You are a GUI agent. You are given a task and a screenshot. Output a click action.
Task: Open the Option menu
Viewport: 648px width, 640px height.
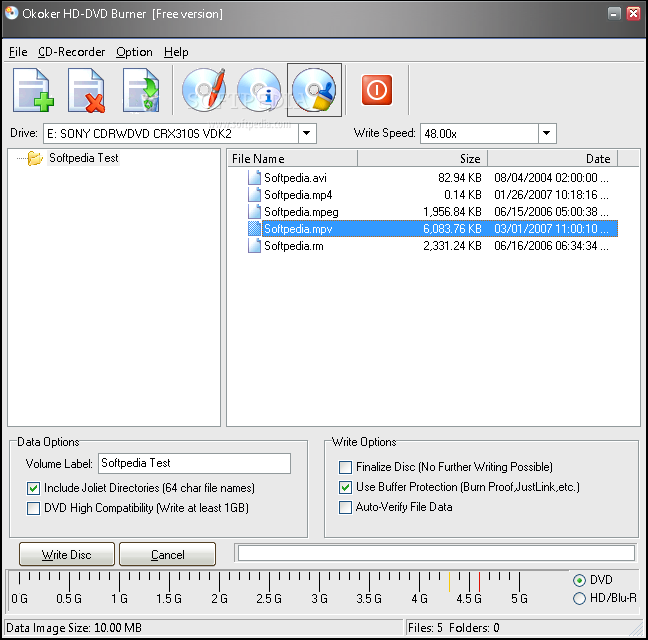pos(134,52)
